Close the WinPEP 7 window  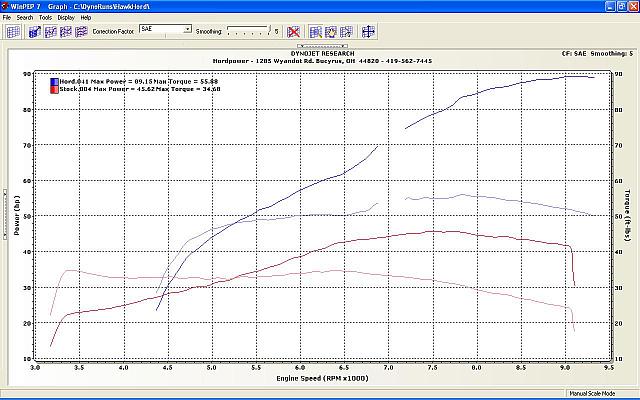pyautogui.click(x=633, y=6)
